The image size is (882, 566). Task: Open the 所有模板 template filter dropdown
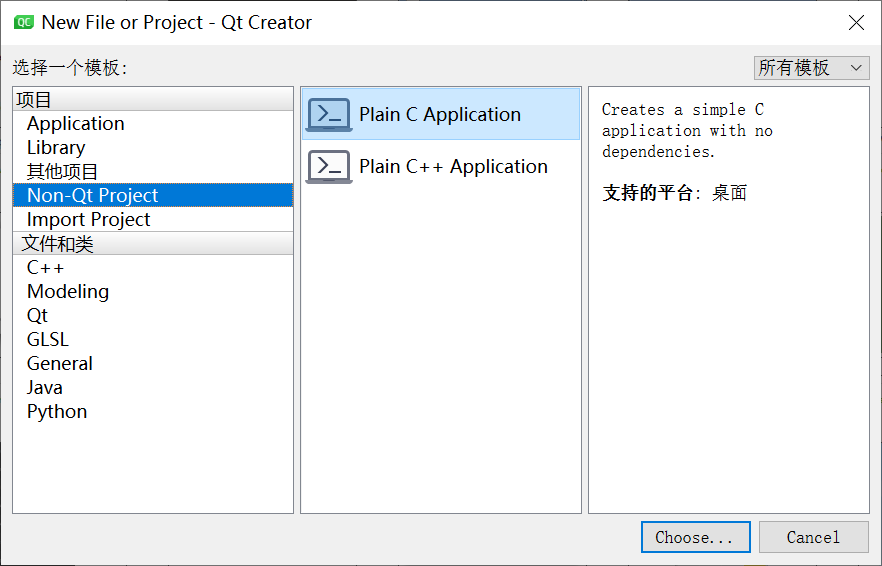pos(811,67)
